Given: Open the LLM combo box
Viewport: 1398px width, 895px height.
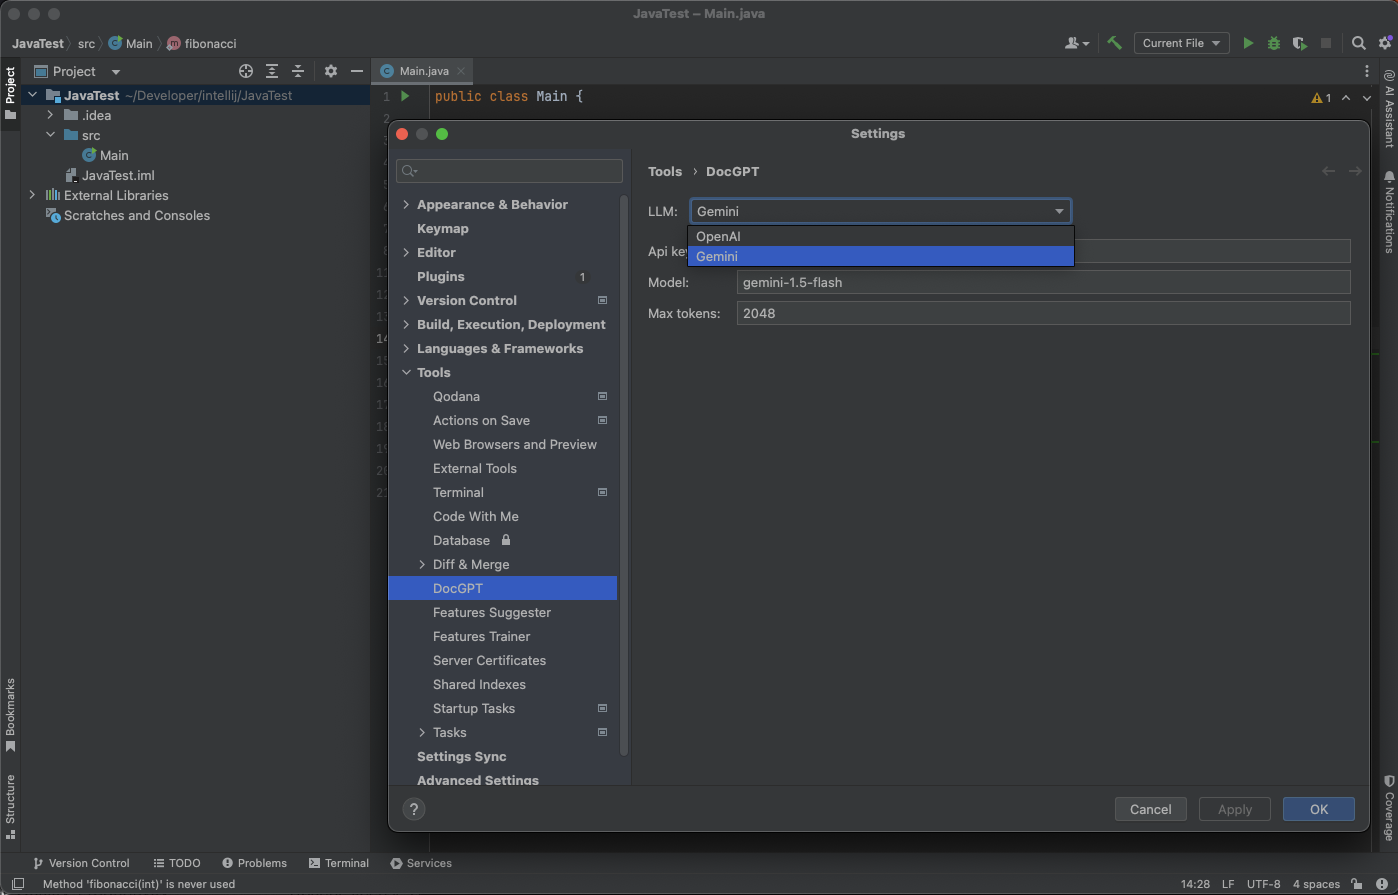Looking at the screenshot, I should 880,211.
